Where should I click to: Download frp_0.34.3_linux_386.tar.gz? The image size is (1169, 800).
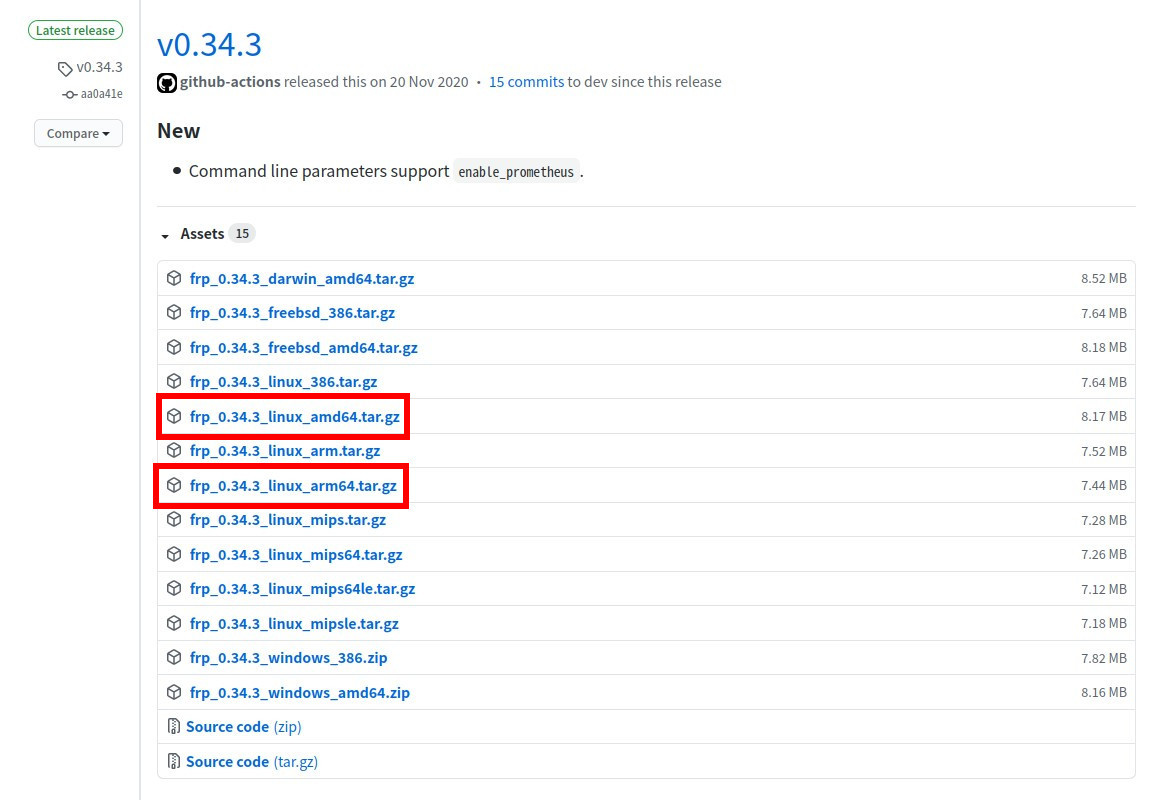(283, 382)
